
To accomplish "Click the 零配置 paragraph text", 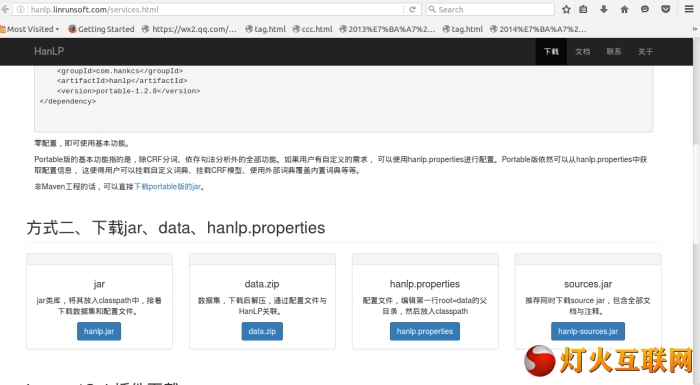I will click(x=83, y=143).
